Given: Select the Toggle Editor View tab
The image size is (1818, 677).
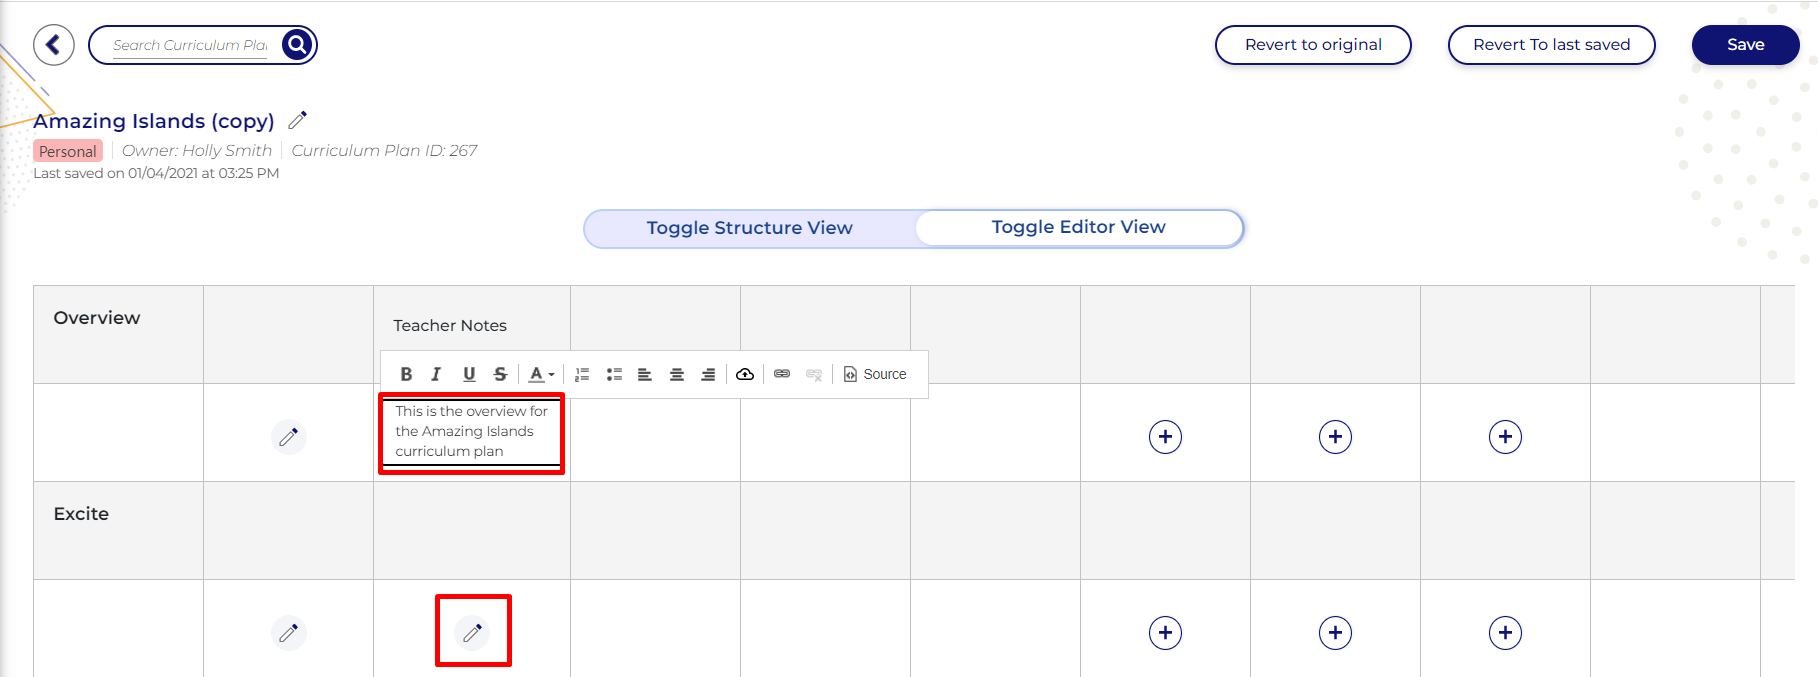Looking at the screenshot, I should tap(1078, 227).
